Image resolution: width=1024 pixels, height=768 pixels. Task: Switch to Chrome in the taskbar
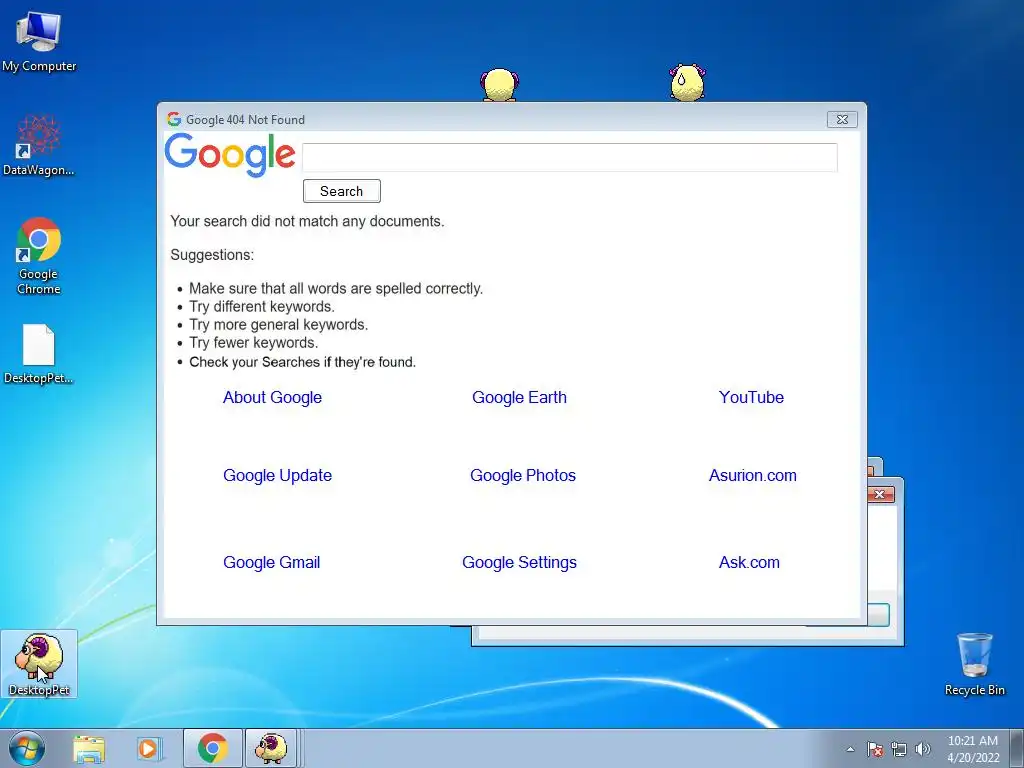click(x=212, y=748)
